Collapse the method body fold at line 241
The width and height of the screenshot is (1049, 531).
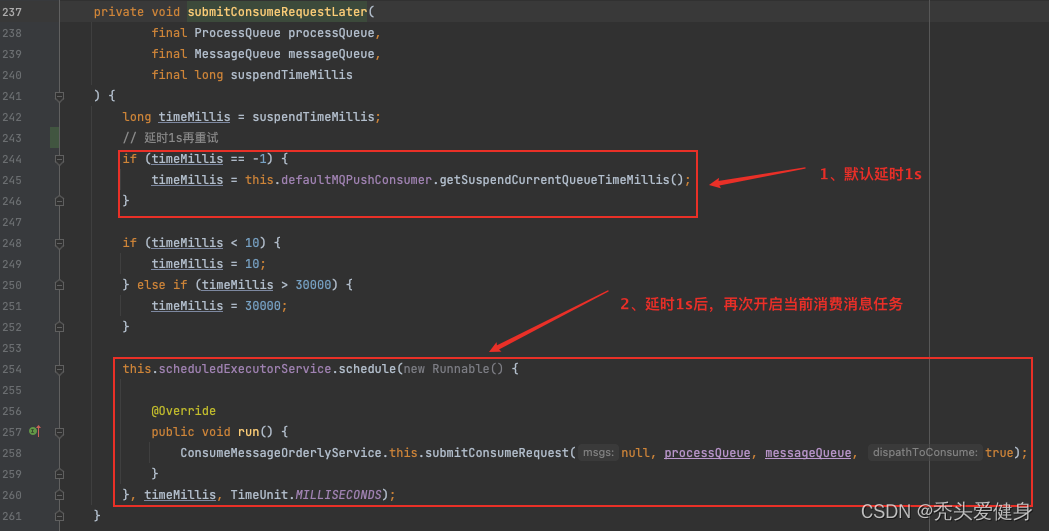coord(59,96)
